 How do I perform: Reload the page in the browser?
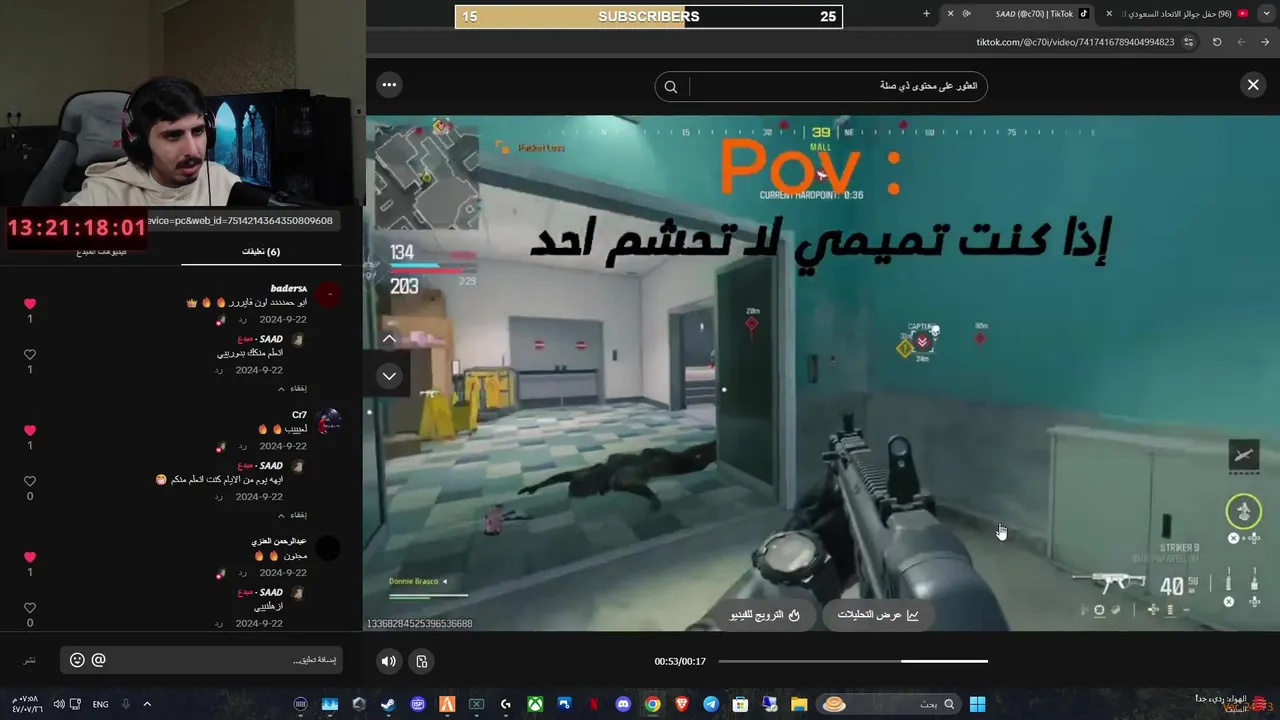[1217, 42]
